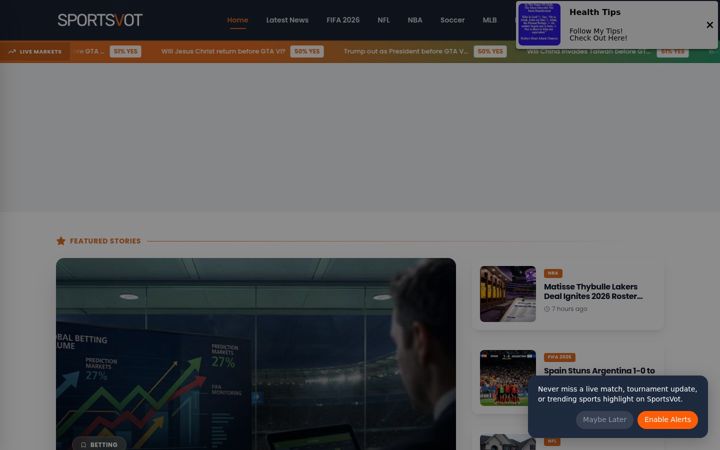The image size is (720, 450).
Task: Open the featured betting story image
Action: (256, 354)
